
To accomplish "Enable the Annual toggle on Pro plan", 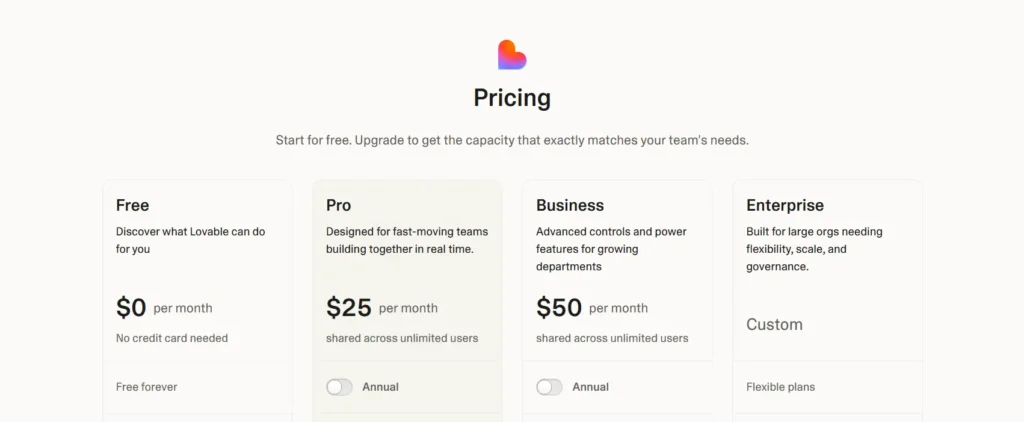I will click(x=339, y=387).
